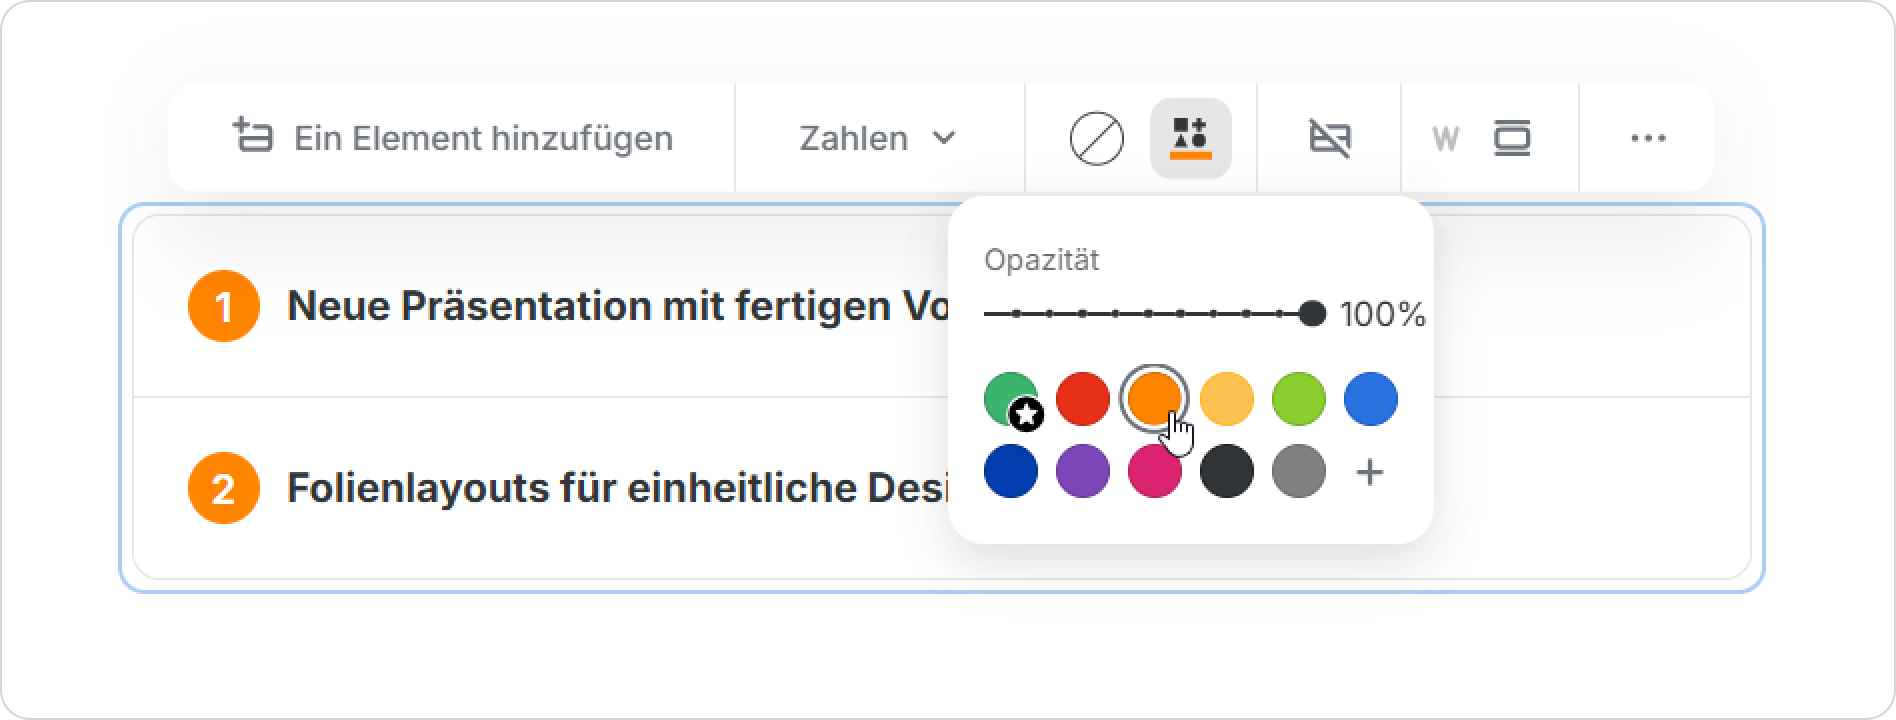Click the W width icon
This screenshot has width=1896, height=720.
[1444, 138]
